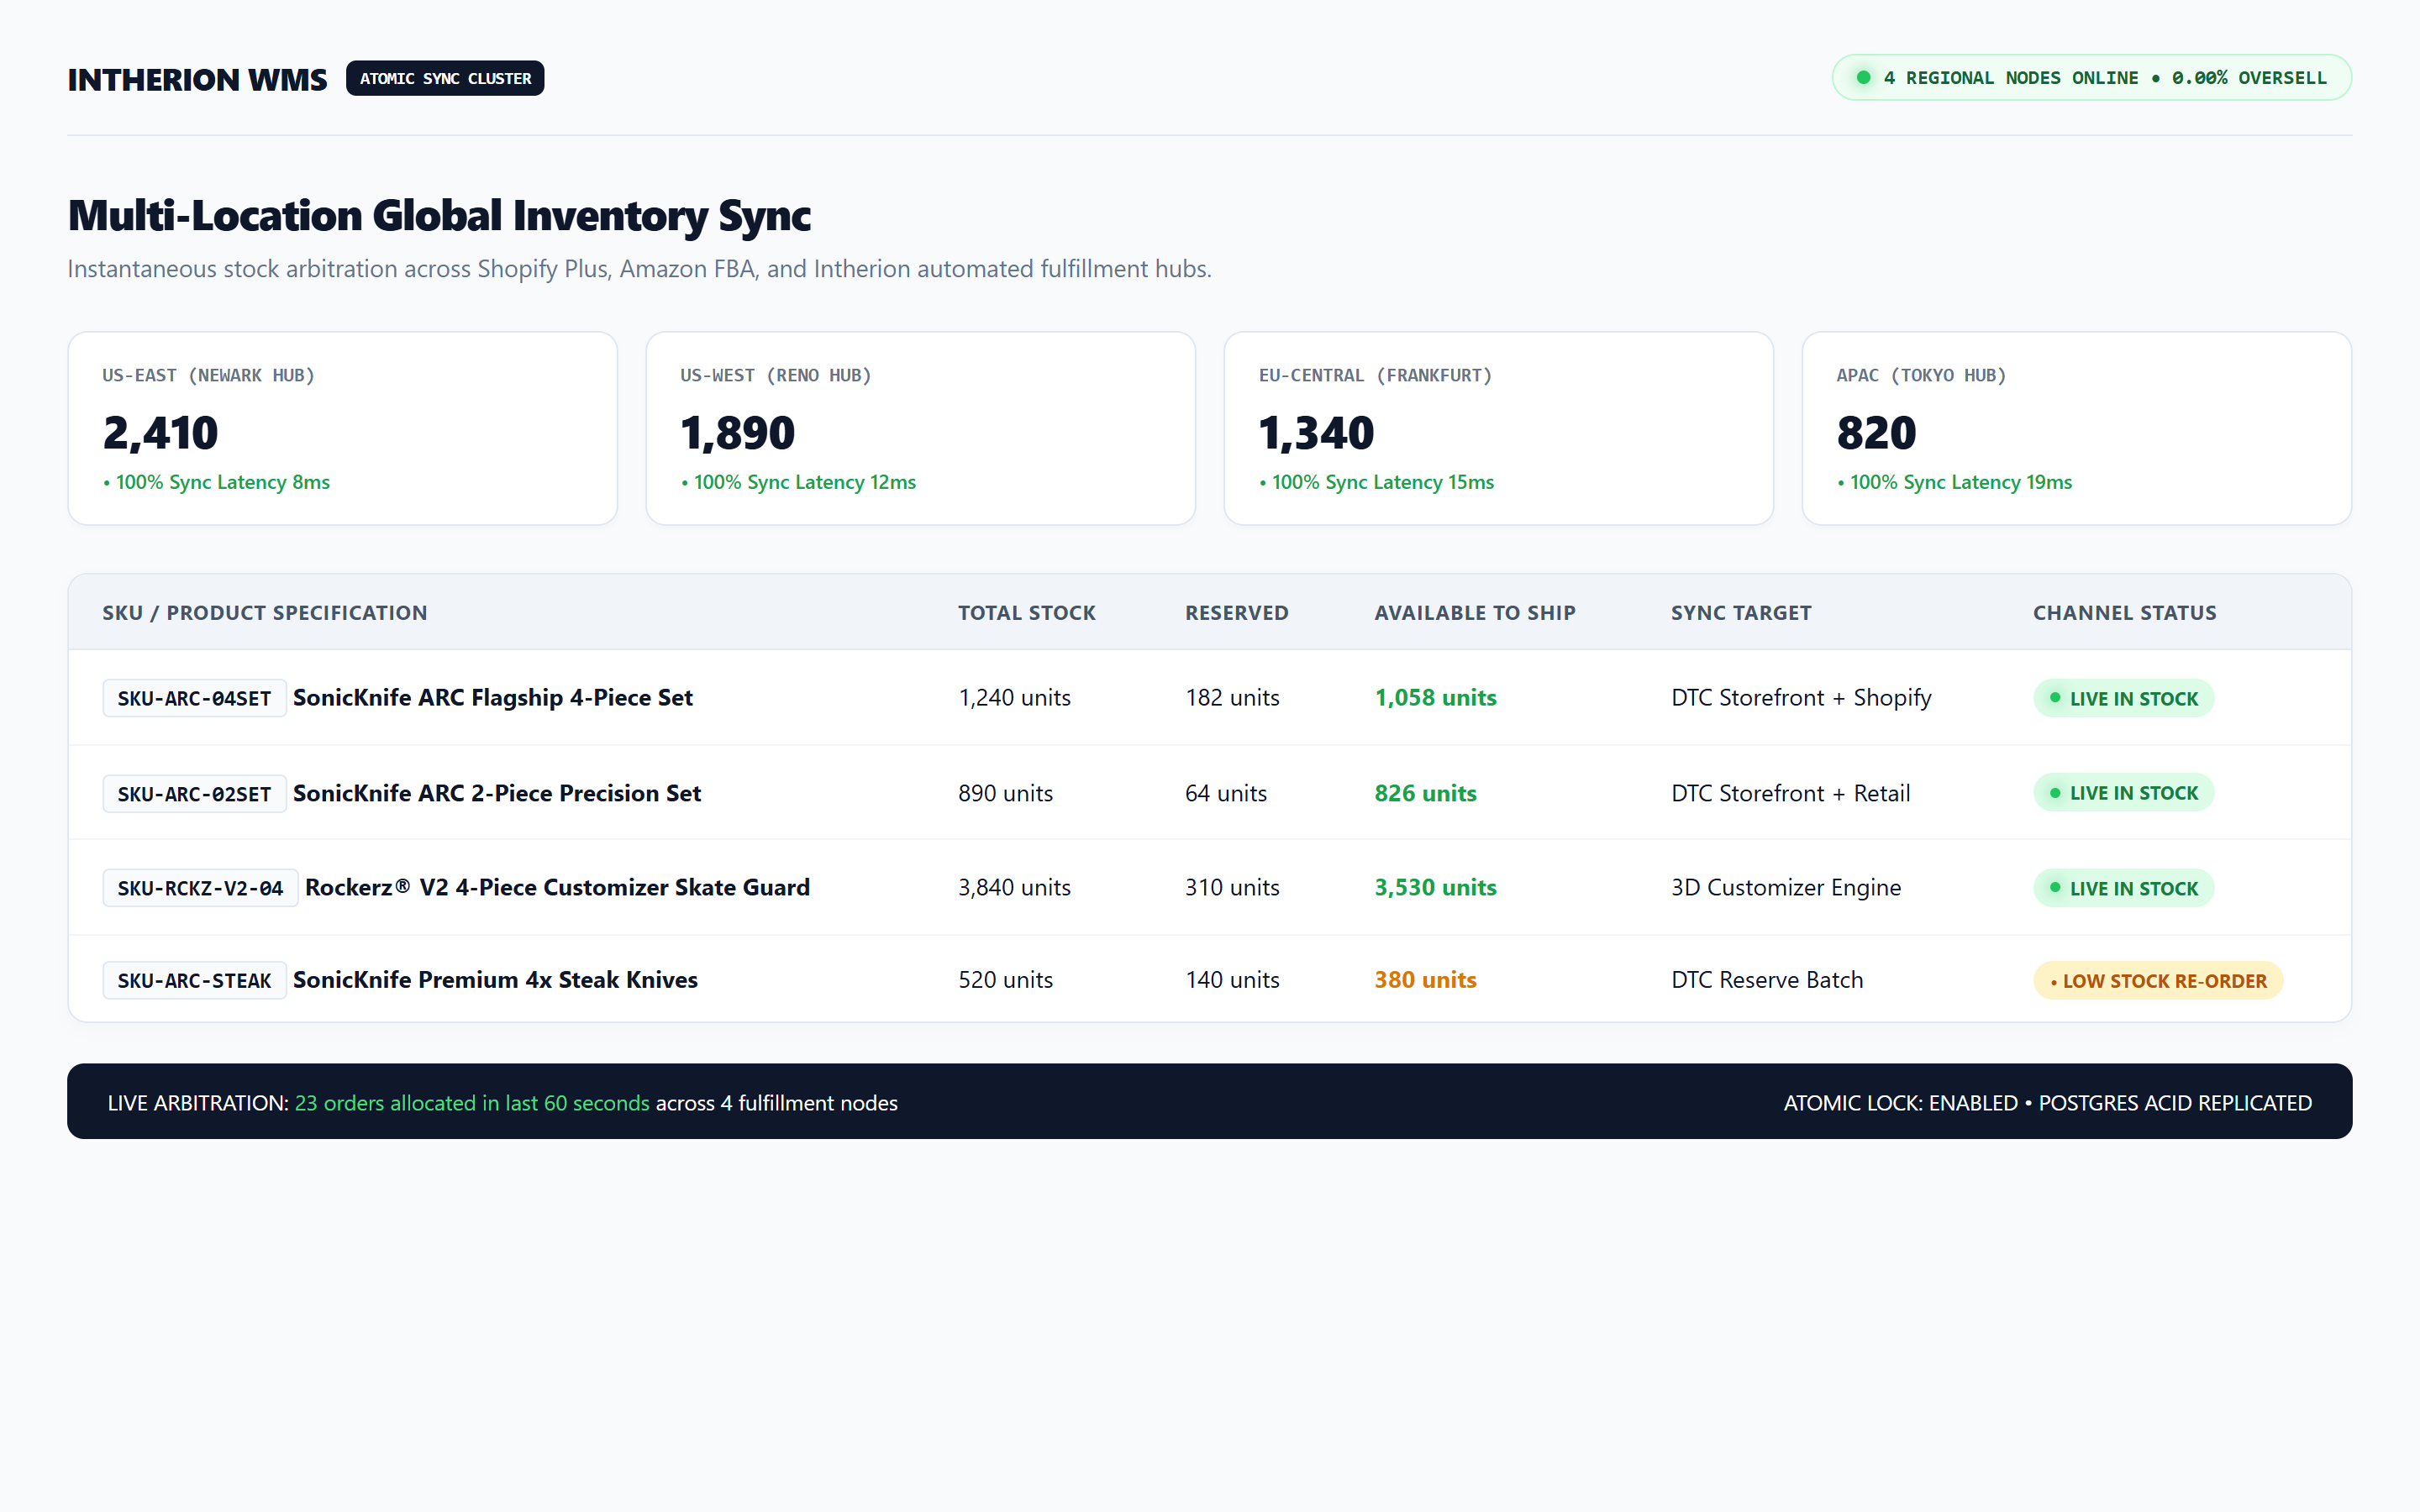Click the 4 Regional Nodes Online status pill

2091,78
